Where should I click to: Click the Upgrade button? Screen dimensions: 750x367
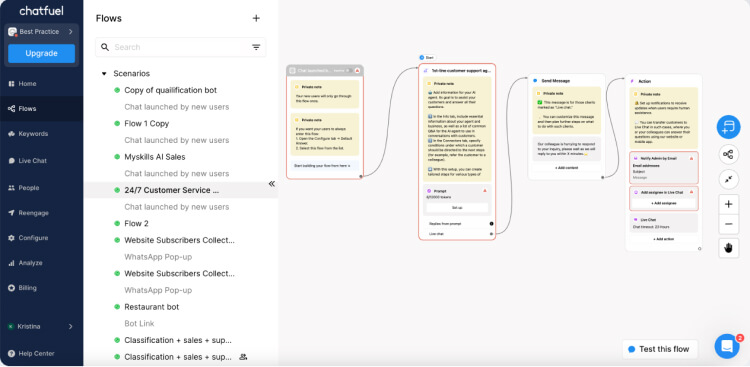coord(42,53)
